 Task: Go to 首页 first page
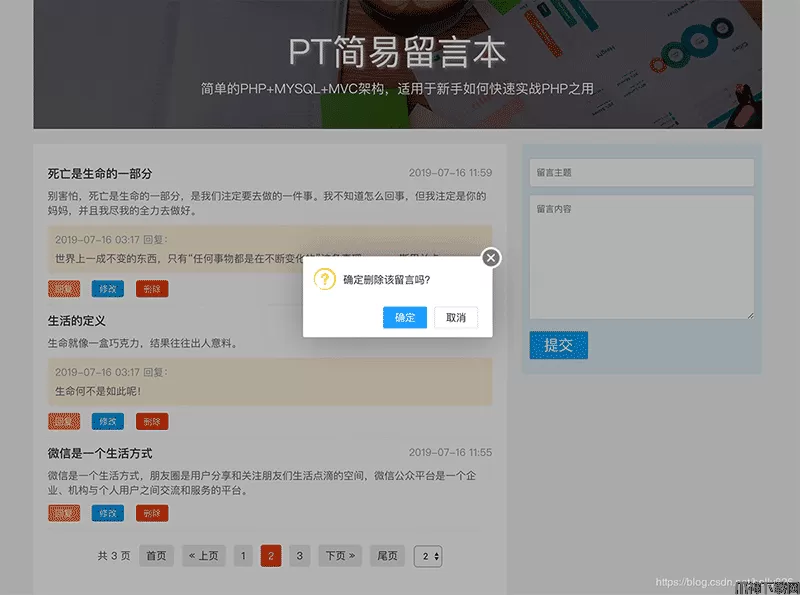click(x=156, y=556)
